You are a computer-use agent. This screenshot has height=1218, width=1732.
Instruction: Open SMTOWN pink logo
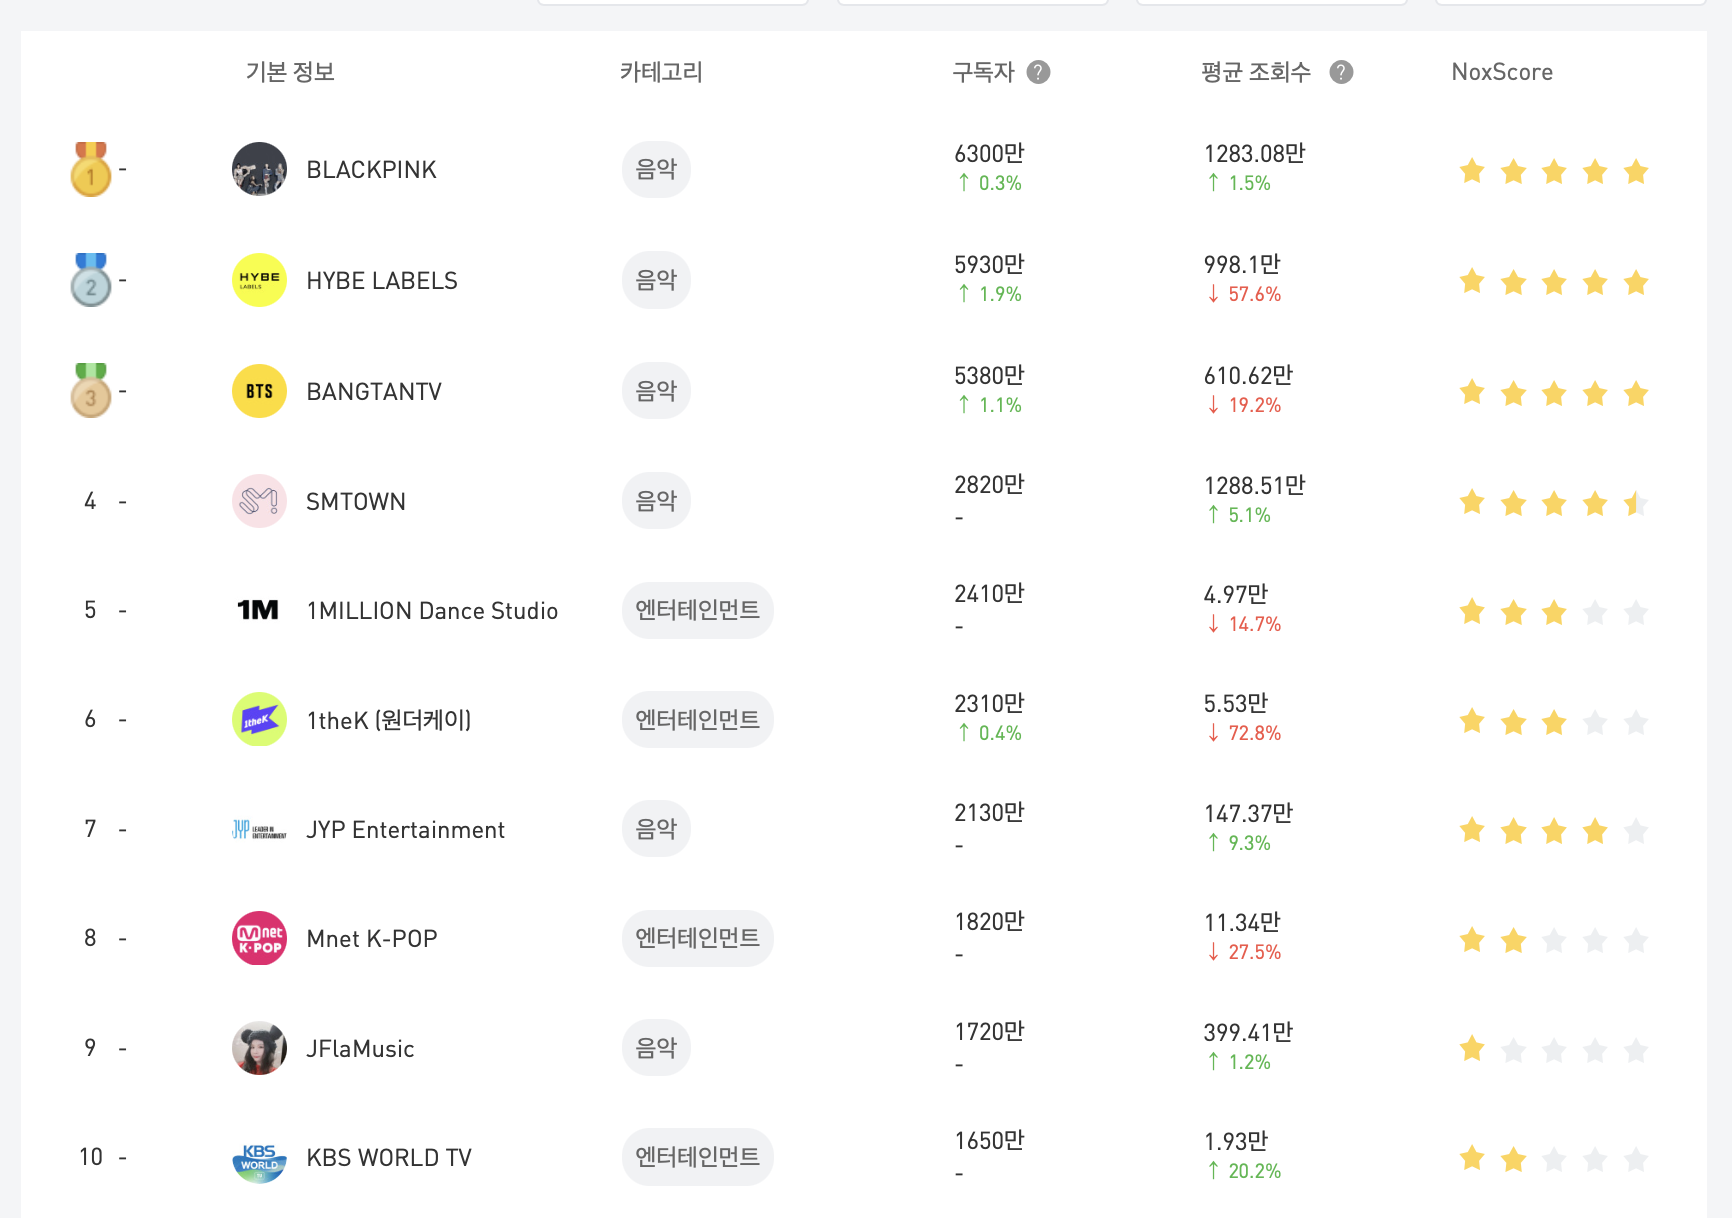[259, 501]
